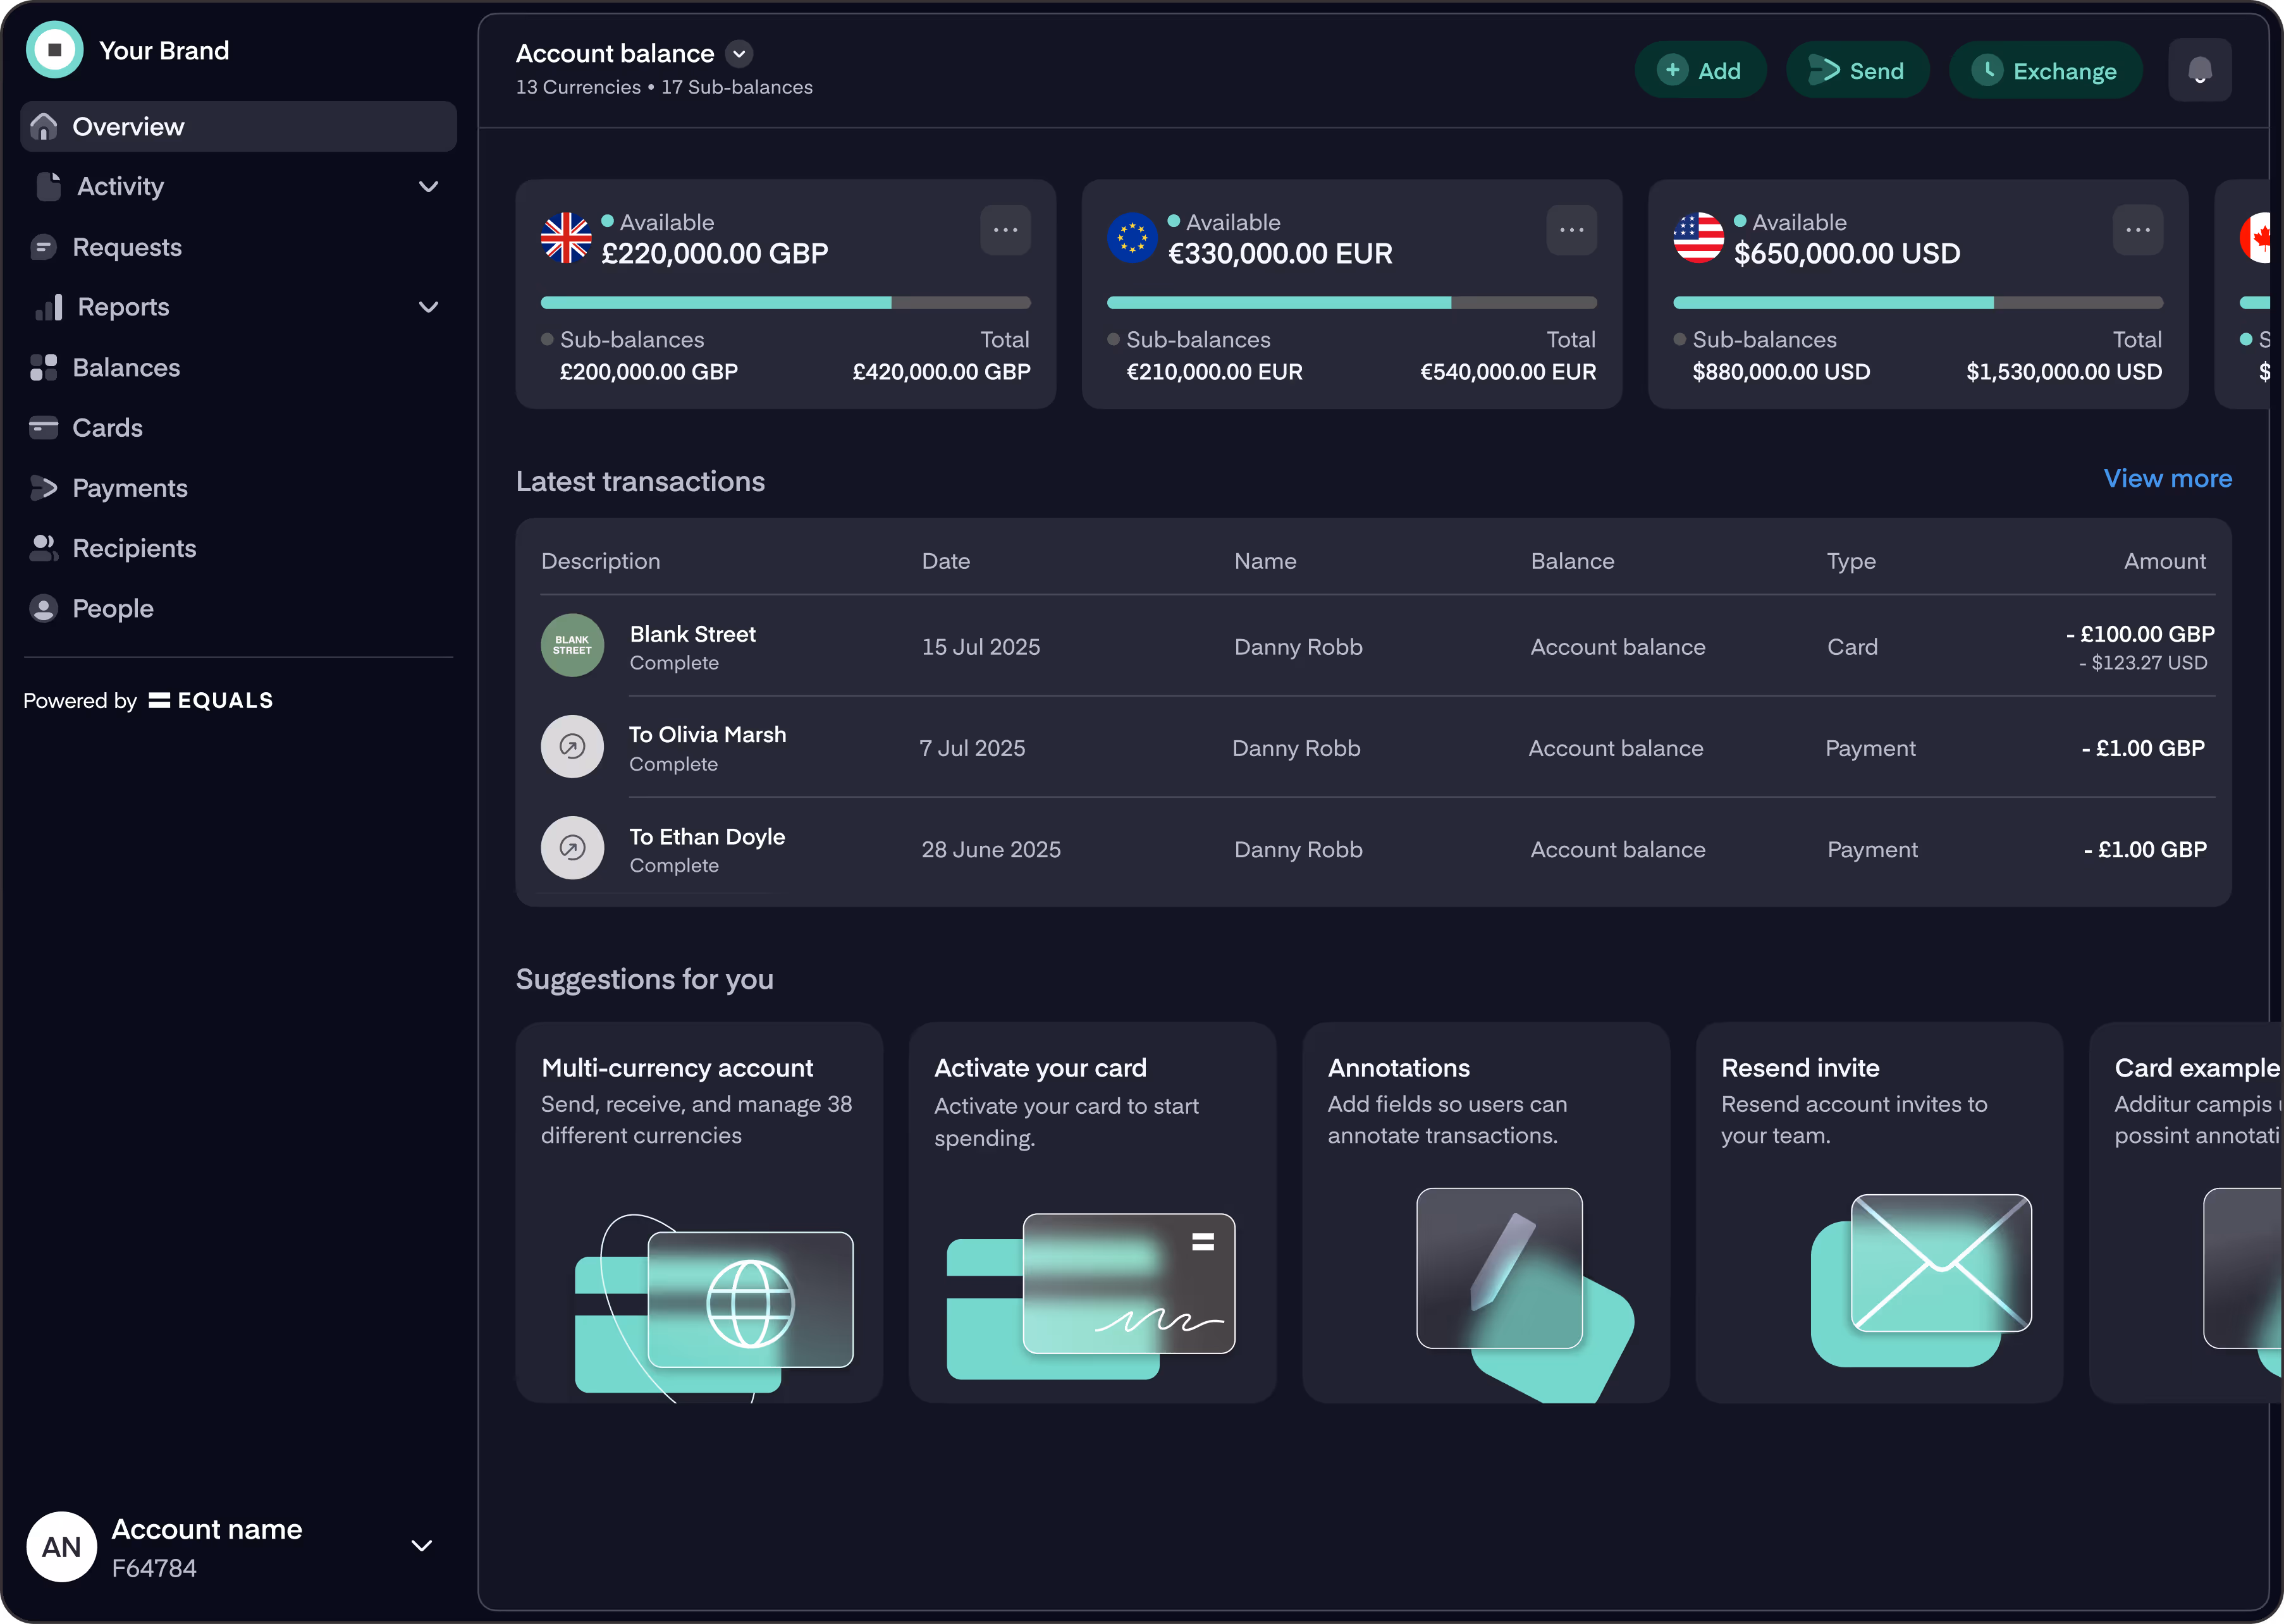
Task: Open the USD balance more-options button
Action: (2137, 230)
